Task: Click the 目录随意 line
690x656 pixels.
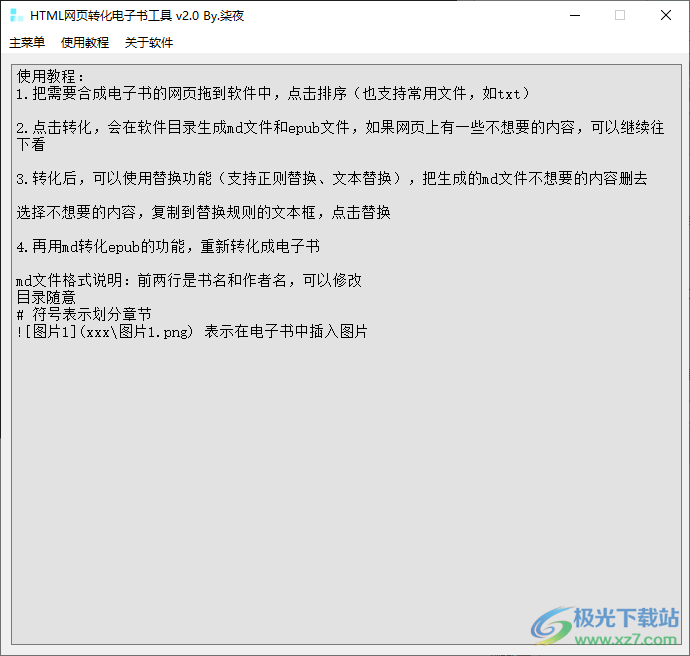Action: coord(46,297)
